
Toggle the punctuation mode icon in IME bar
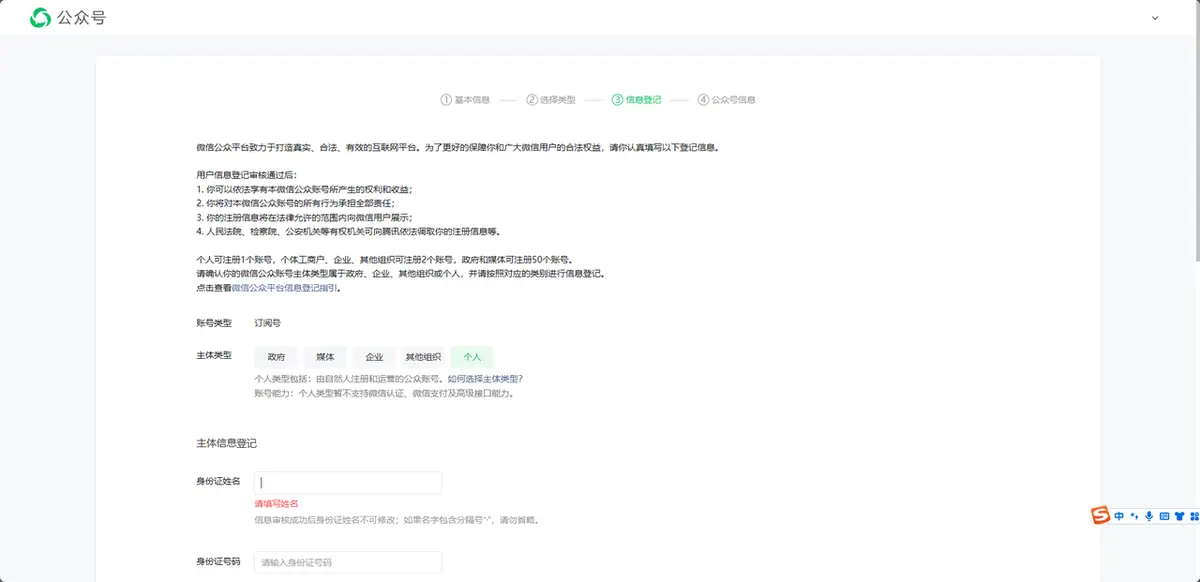1135,516
